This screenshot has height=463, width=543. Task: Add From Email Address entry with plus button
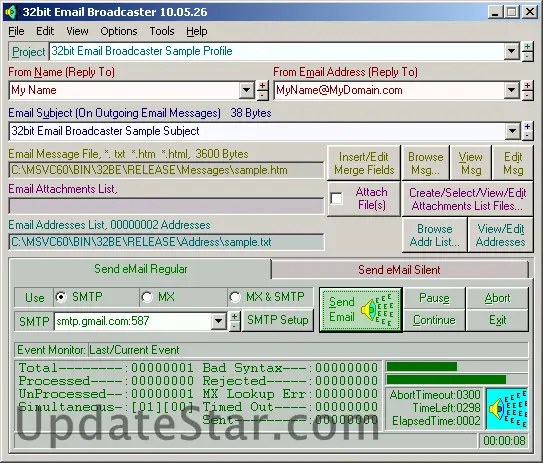[527, 86]
